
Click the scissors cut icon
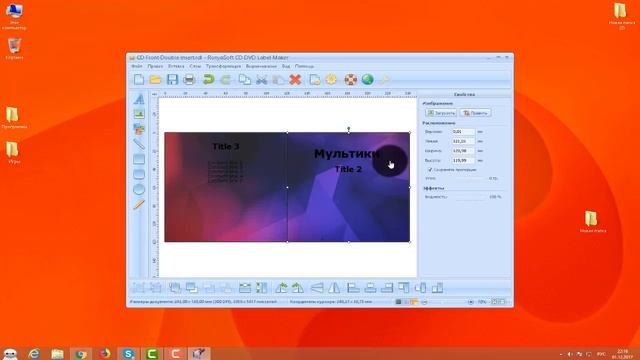(x=262, y=80)
